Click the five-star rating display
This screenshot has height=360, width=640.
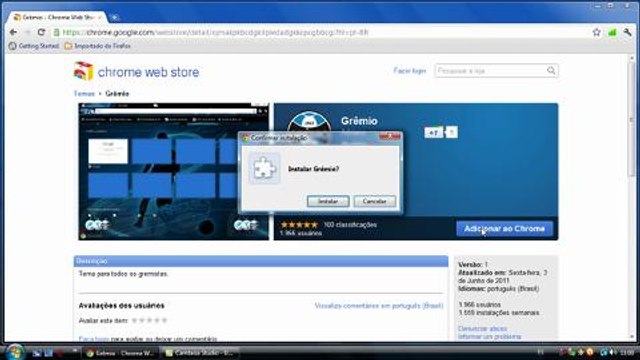pyautogui.click(x=299, y=224)
